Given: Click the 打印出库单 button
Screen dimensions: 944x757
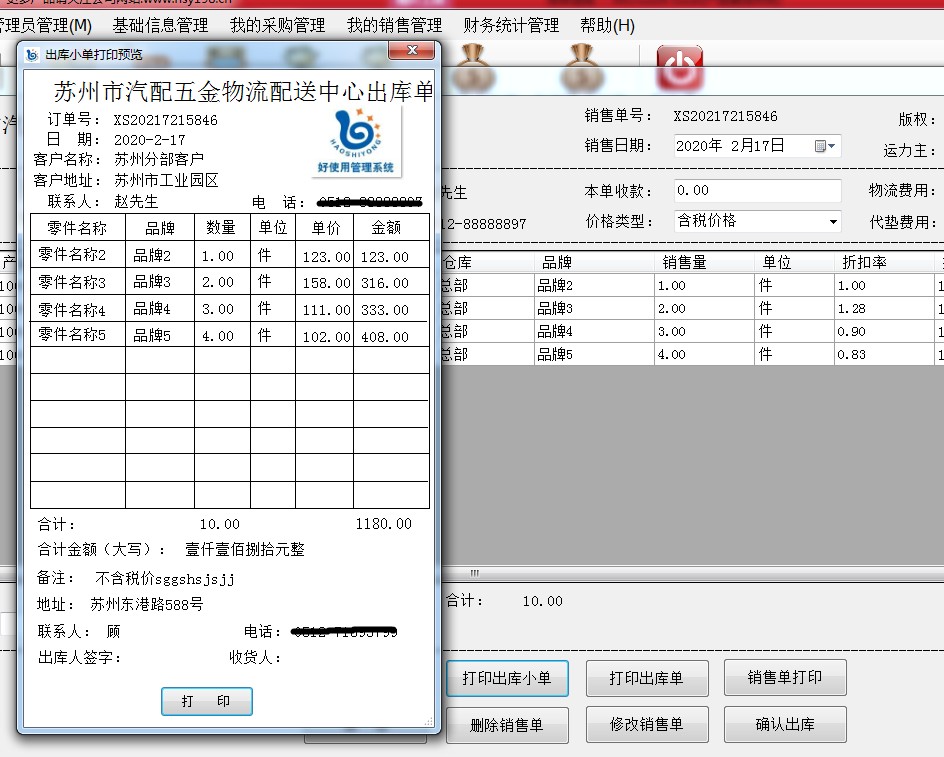Looking at the screenshot, I should (647, 678).
